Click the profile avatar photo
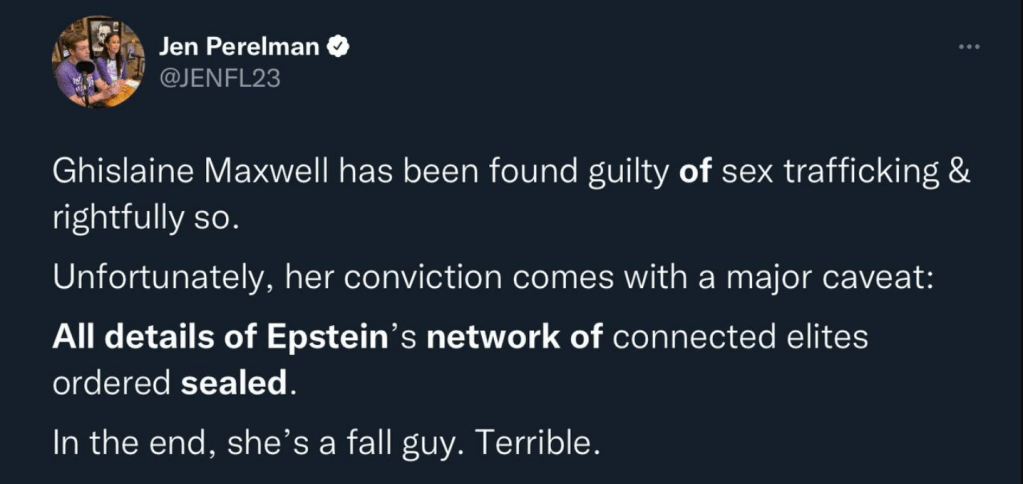The width and height of the screenshot is (1023, 484). [98, 62]
